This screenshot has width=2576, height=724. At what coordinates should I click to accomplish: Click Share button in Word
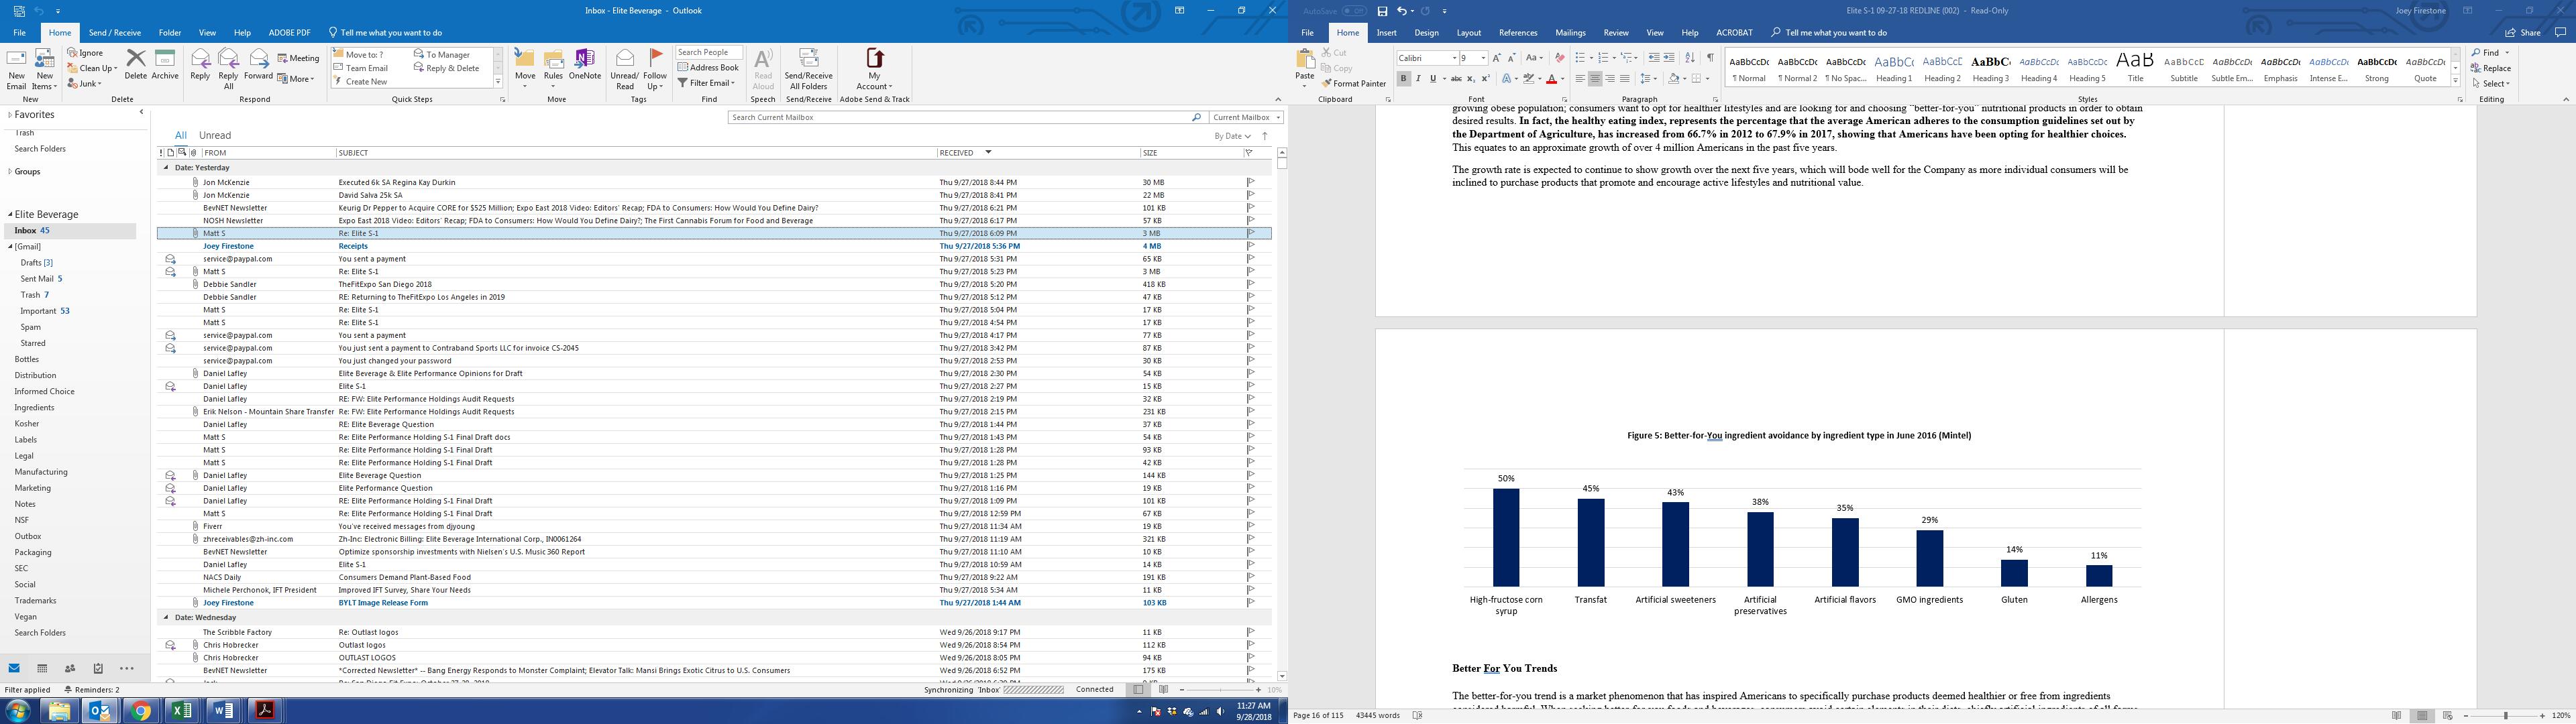pos(2524,33)
